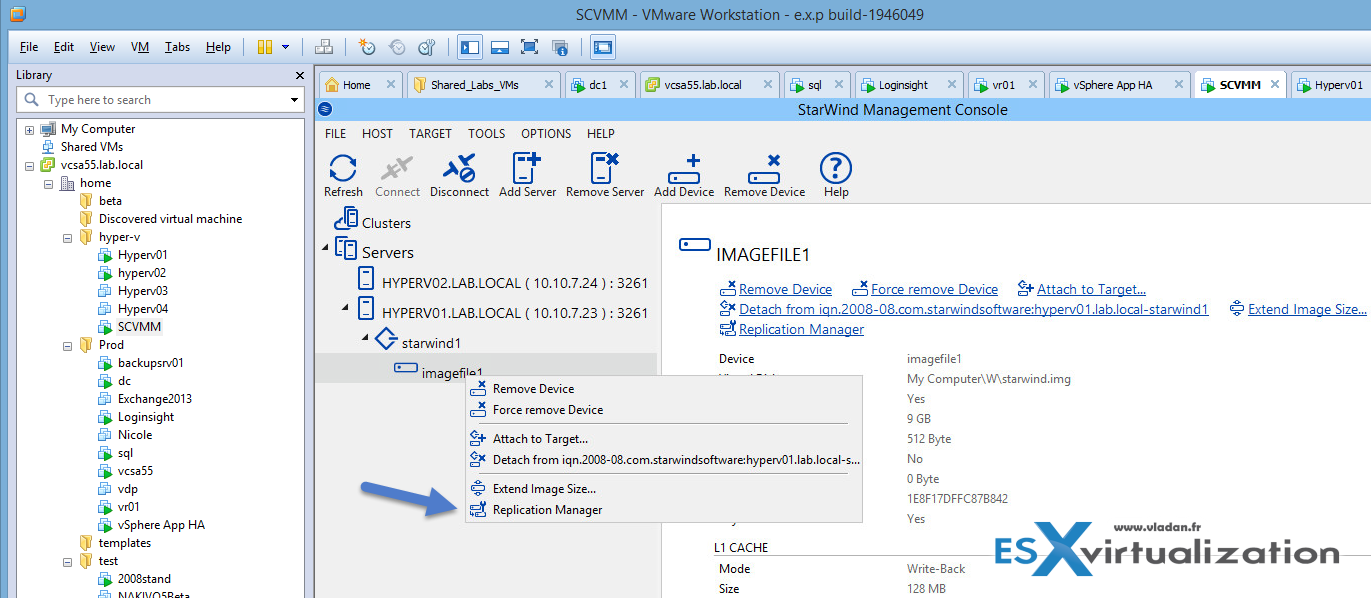Click the VMware snapshot take icon

367,47
